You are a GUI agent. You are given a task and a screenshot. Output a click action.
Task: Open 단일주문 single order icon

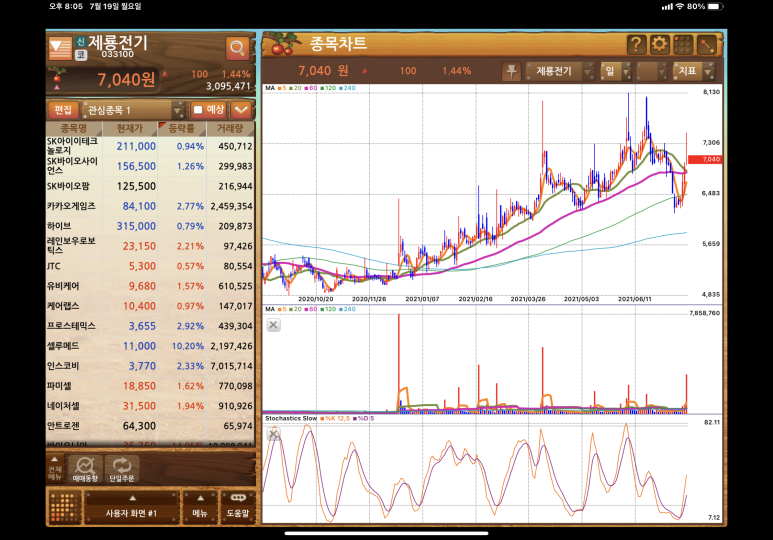[x=122, y=469]
